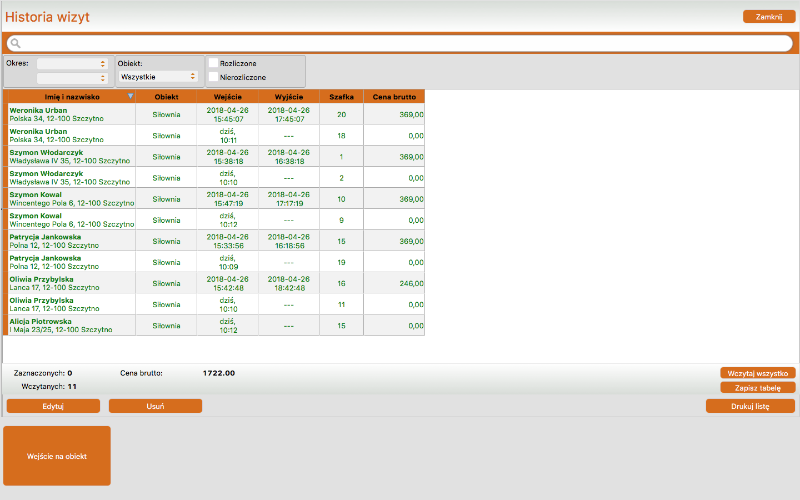Viewport: 800px width, 500px height.
Task: Sort table by Wejście column header
Action: point(227,96)
